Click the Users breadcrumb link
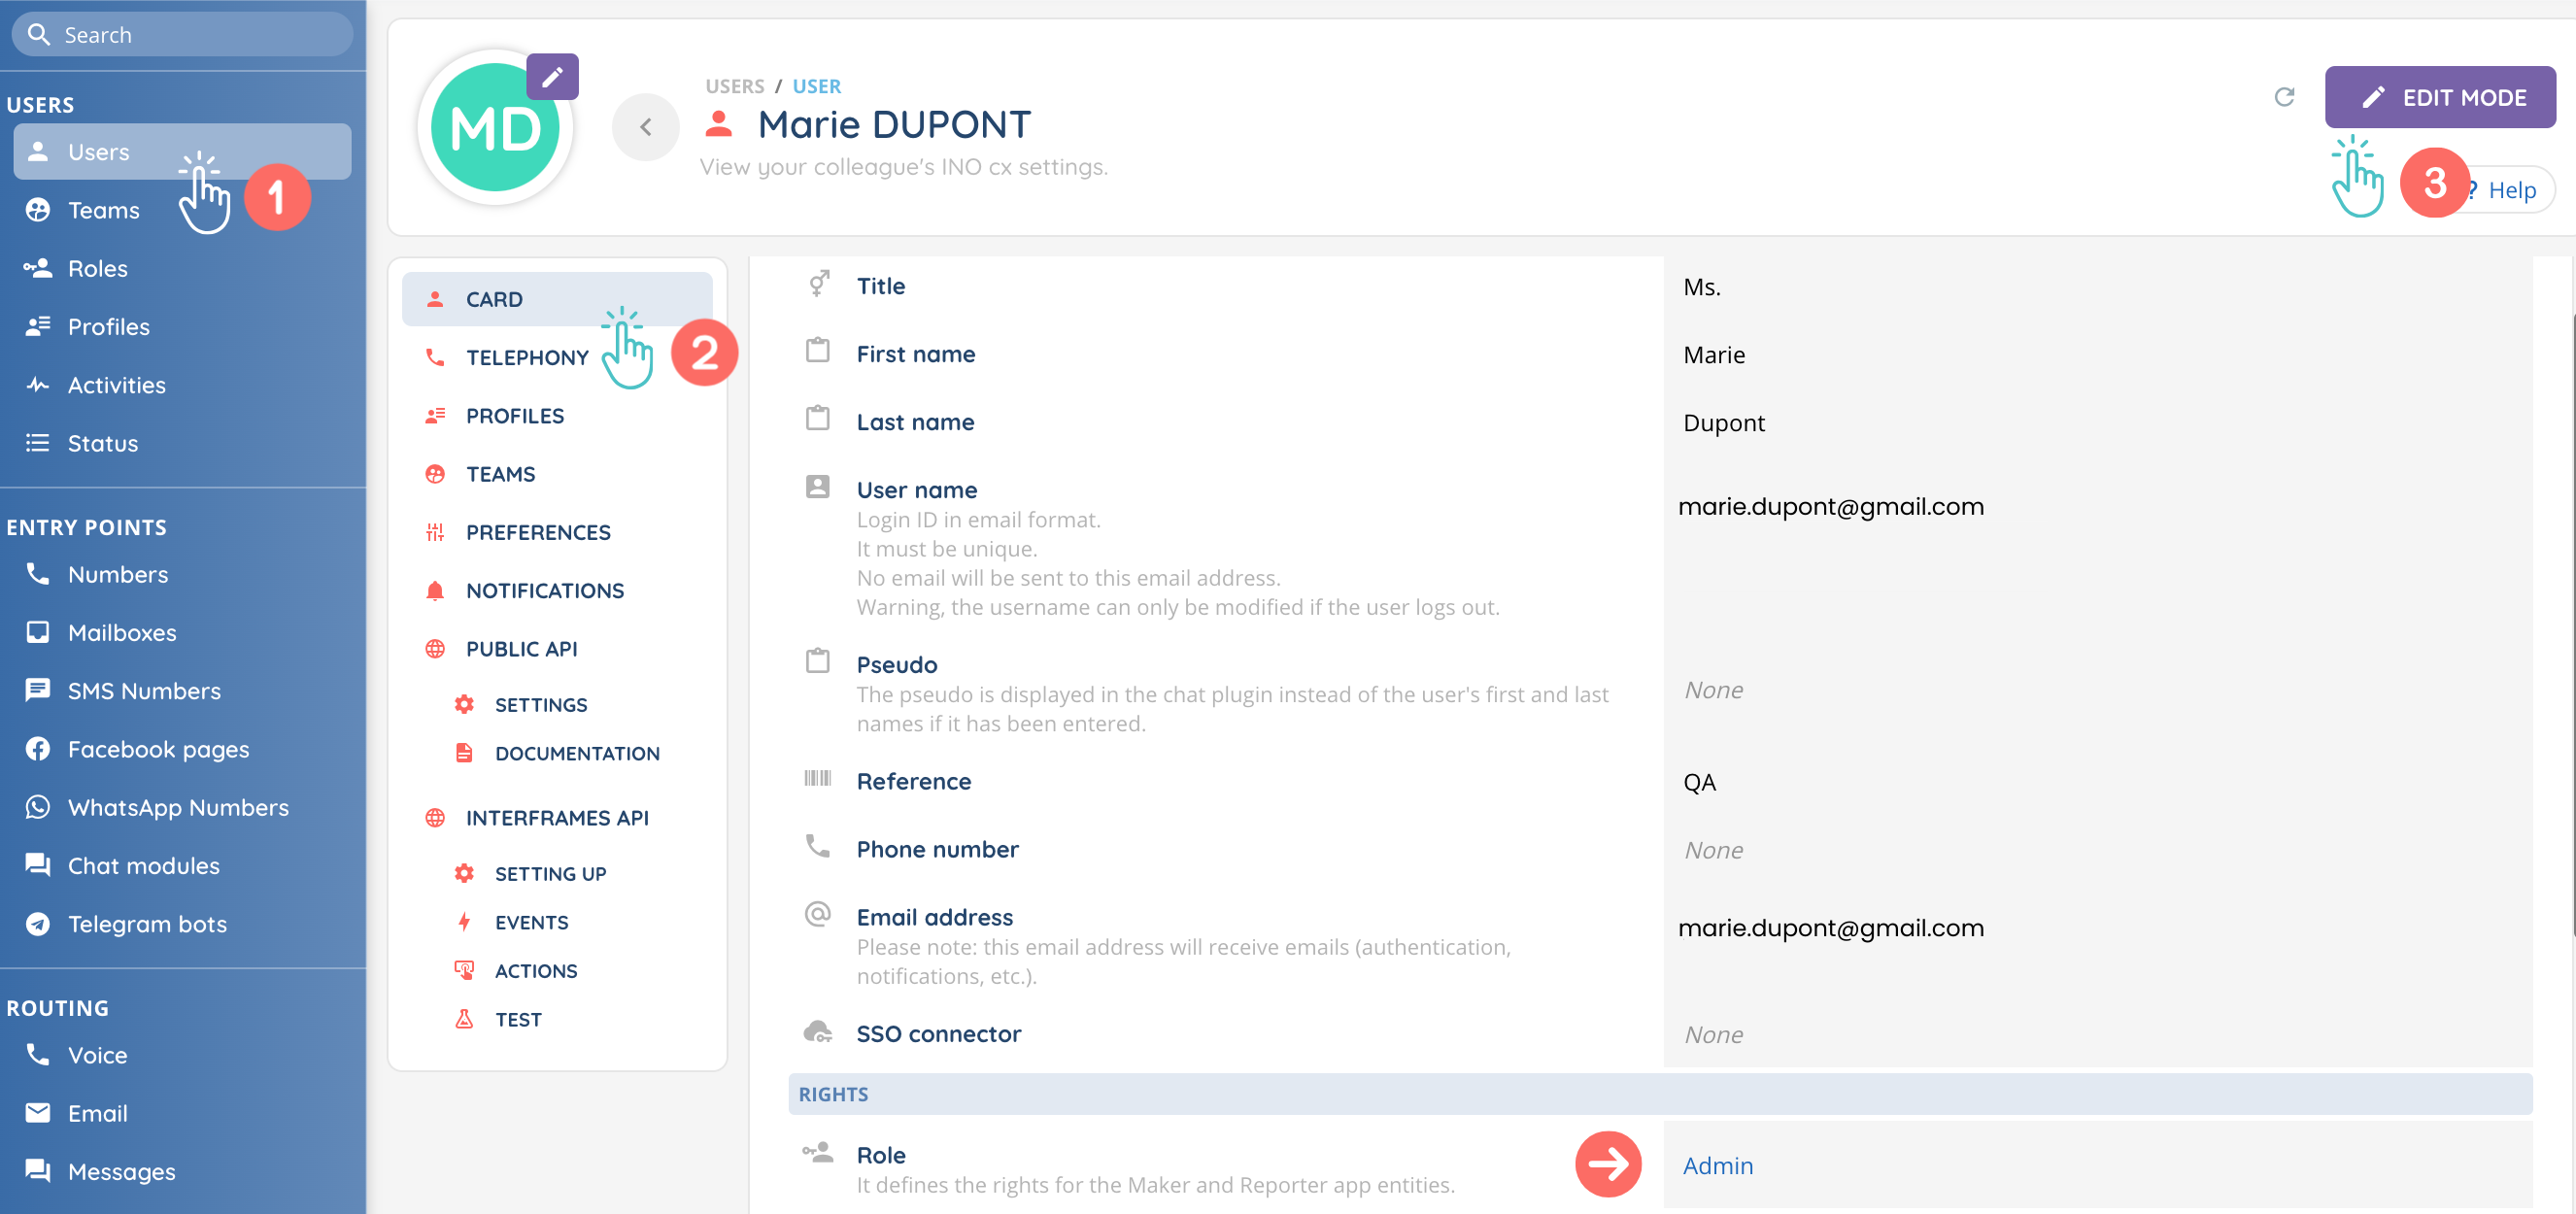Image resolution: width=2576 pixels, height=1214 pixels. pos(734,86)
